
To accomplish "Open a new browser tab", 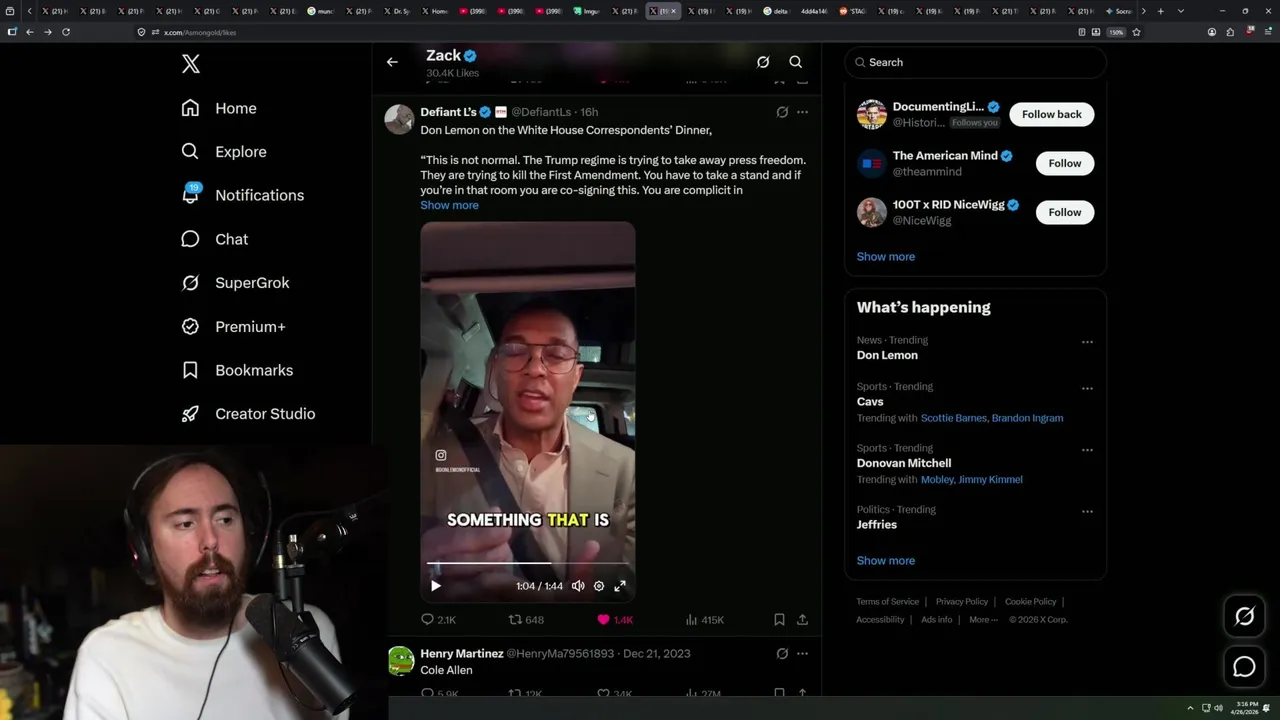I will pos(1160,11).
